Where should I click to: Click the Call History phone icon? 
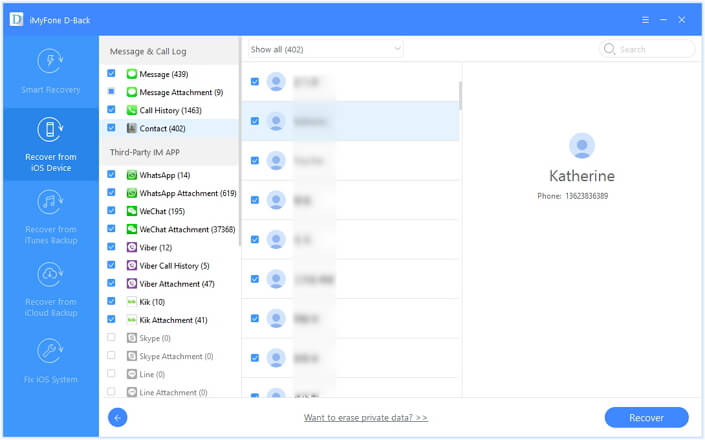coord(132,110)
